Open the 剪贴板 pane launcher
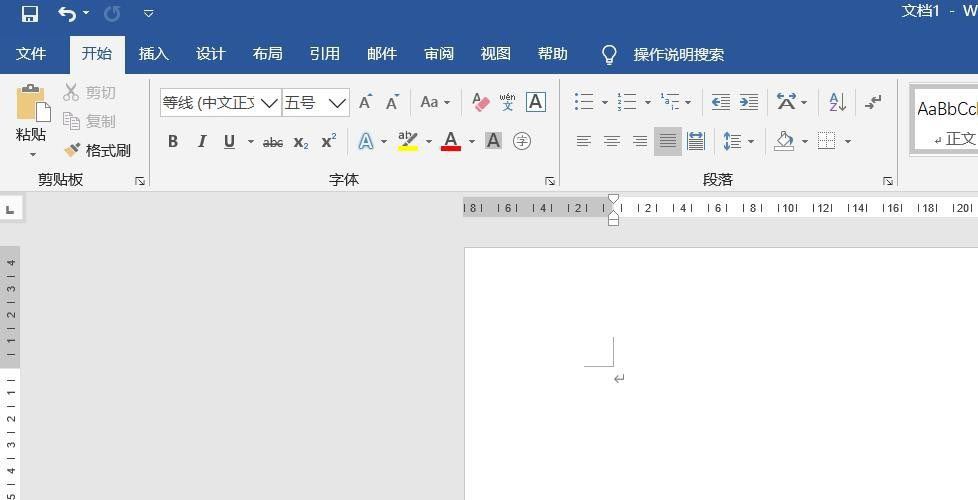 [140, 181]
